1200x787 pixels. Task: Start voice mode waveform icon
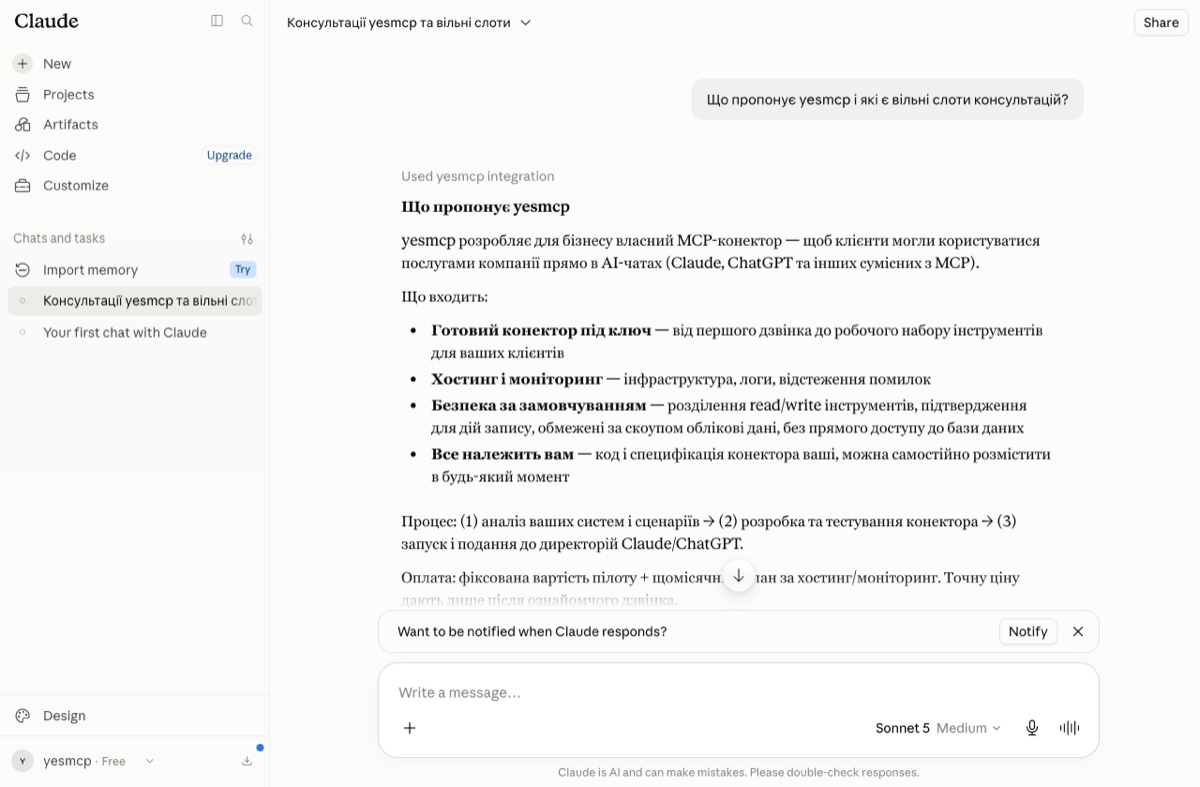point(1069,728)
